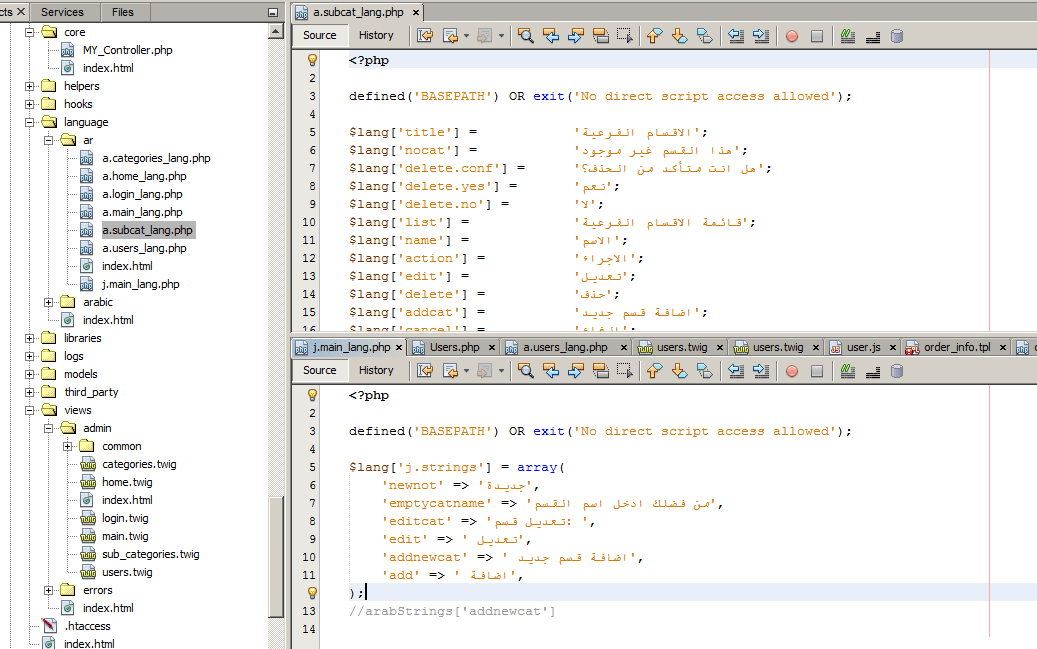
Task: Switch to the Services tab
Action: pos(63,12)
